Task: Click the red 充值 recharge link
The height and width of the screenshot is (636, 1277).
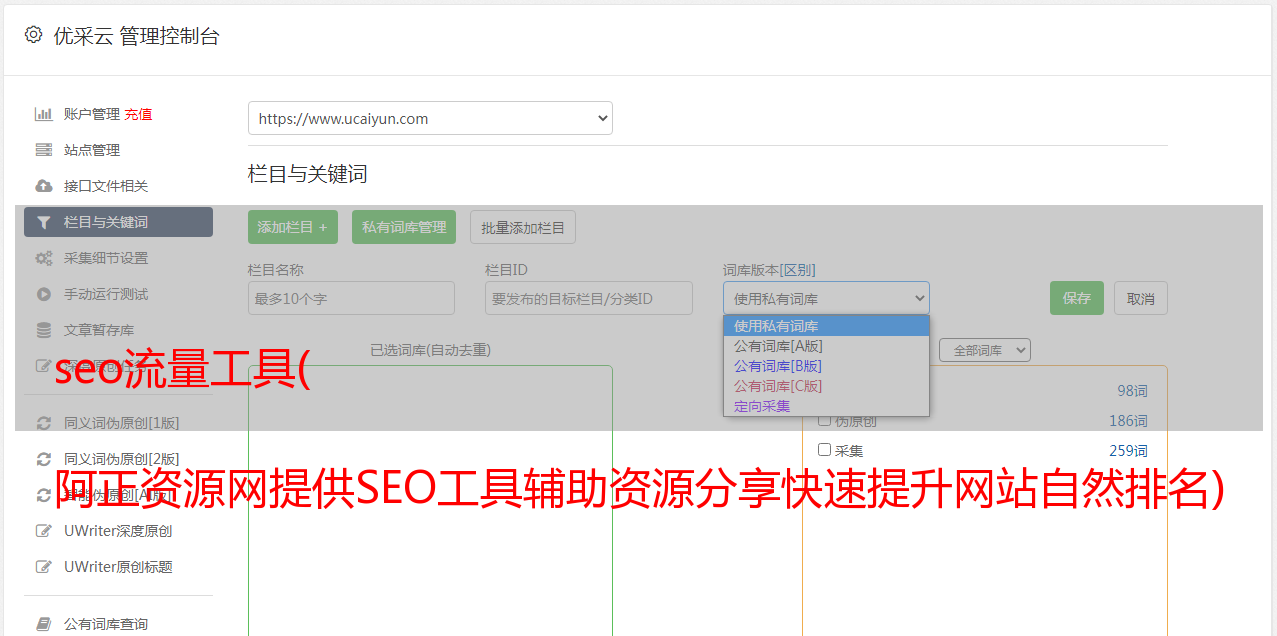Action: (138, 114)
